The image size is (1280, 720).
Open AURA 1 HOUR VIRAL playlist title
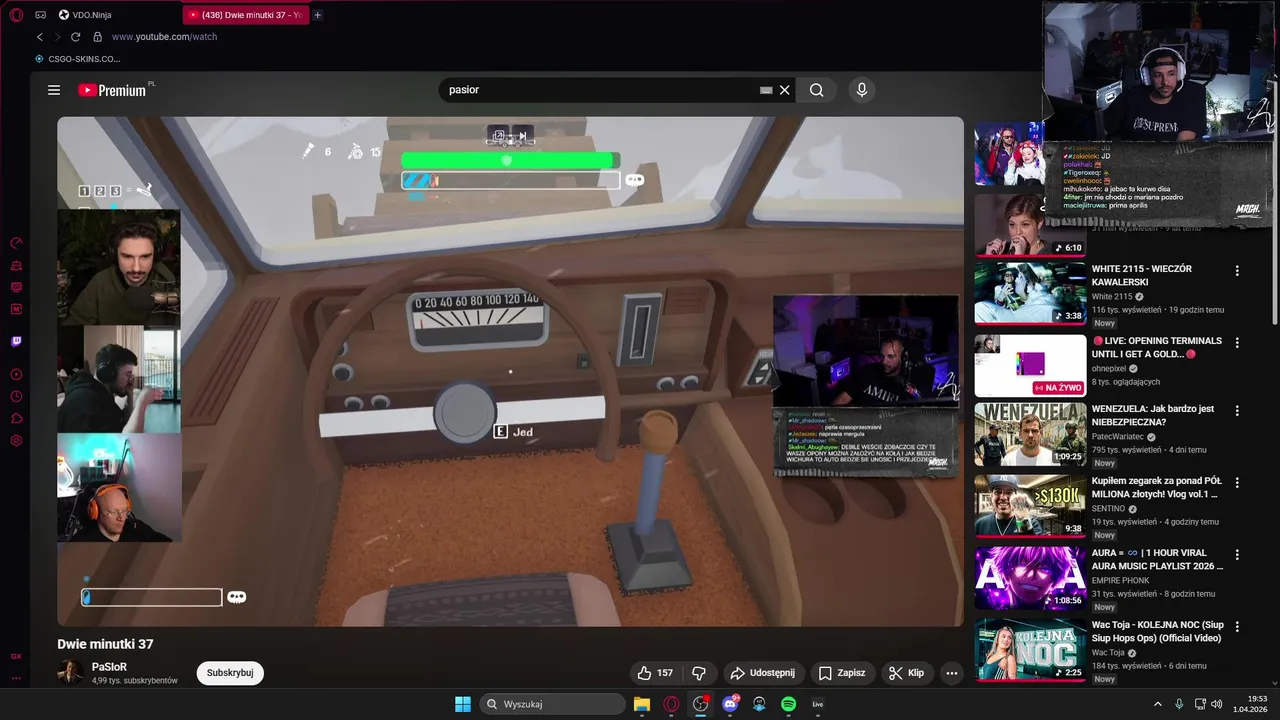tap(1157, 559)
